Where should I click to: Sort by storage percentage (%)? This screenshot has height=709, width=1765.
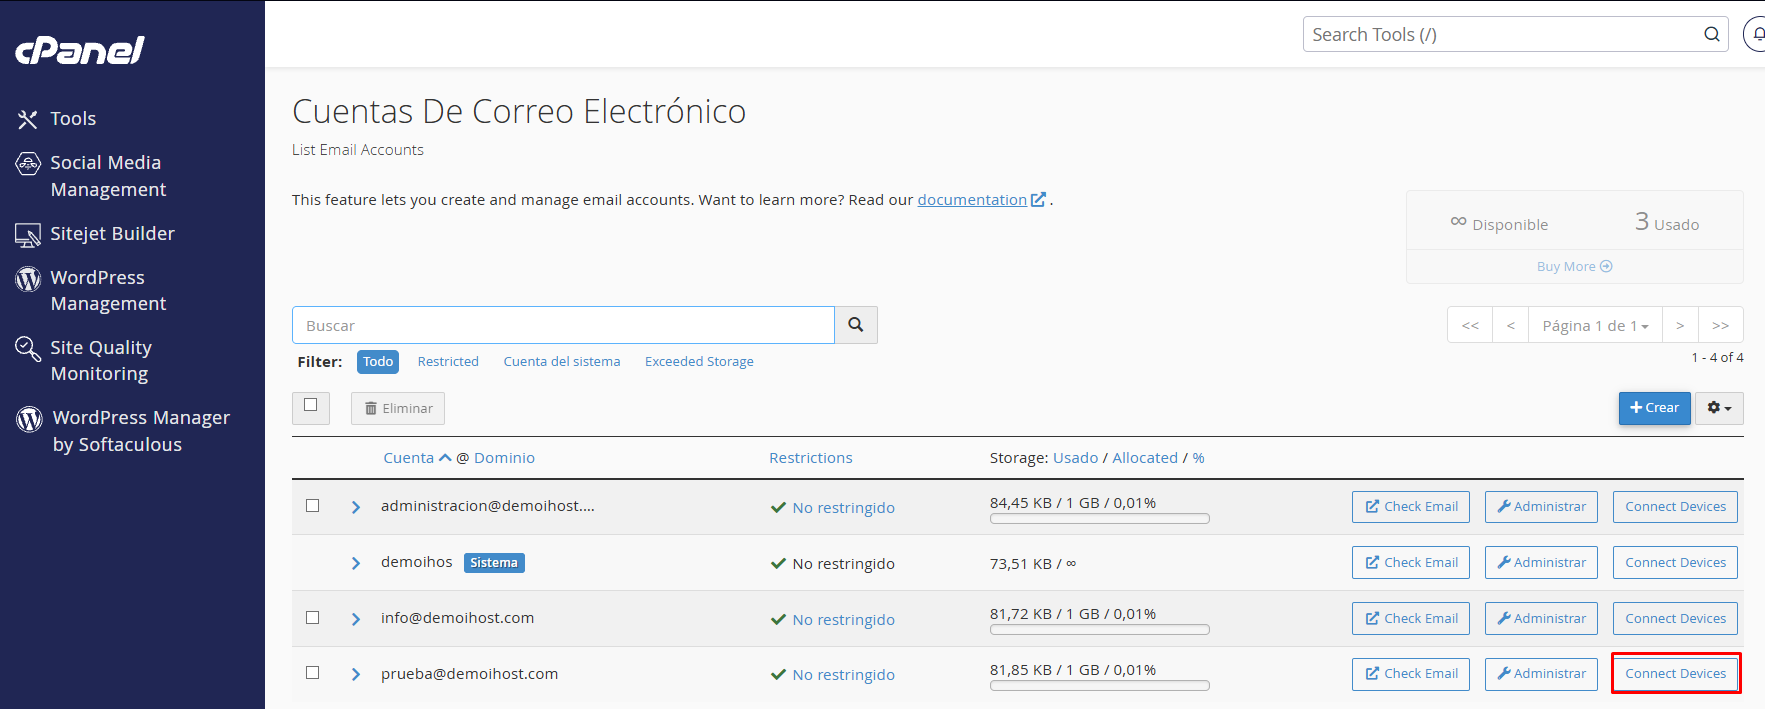pos(1198,458)
